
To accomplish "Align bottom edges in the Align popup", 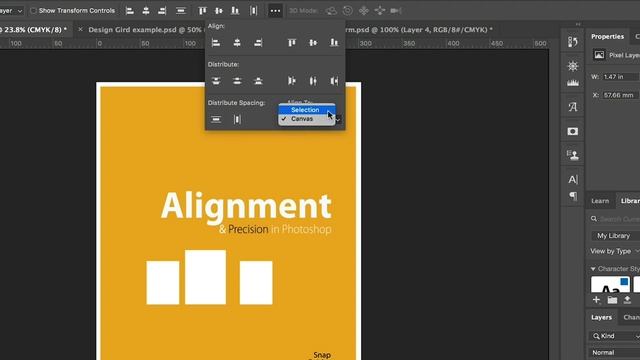I will click(334, 42).
